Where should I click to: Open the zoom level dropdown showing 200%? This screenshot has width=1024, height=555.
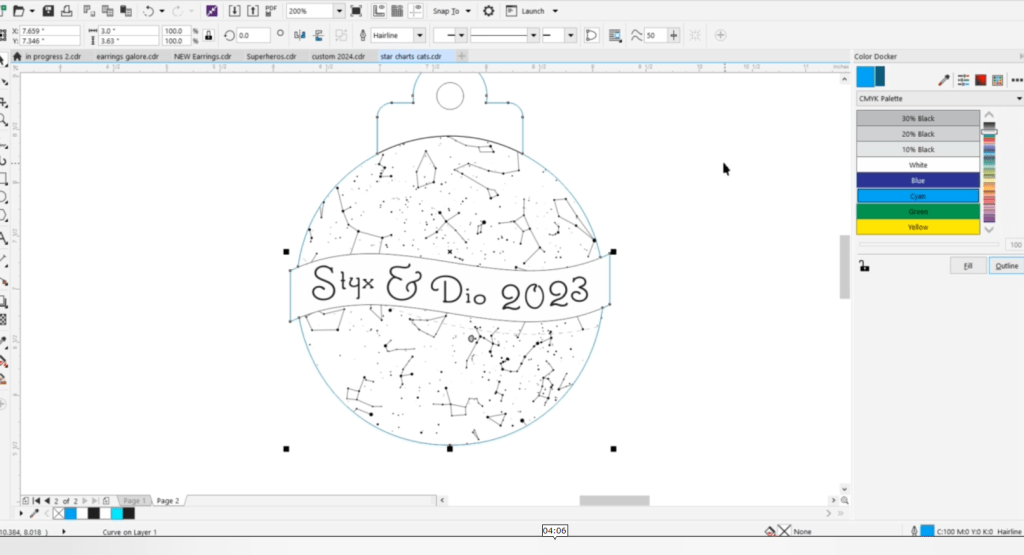[339, 11]
